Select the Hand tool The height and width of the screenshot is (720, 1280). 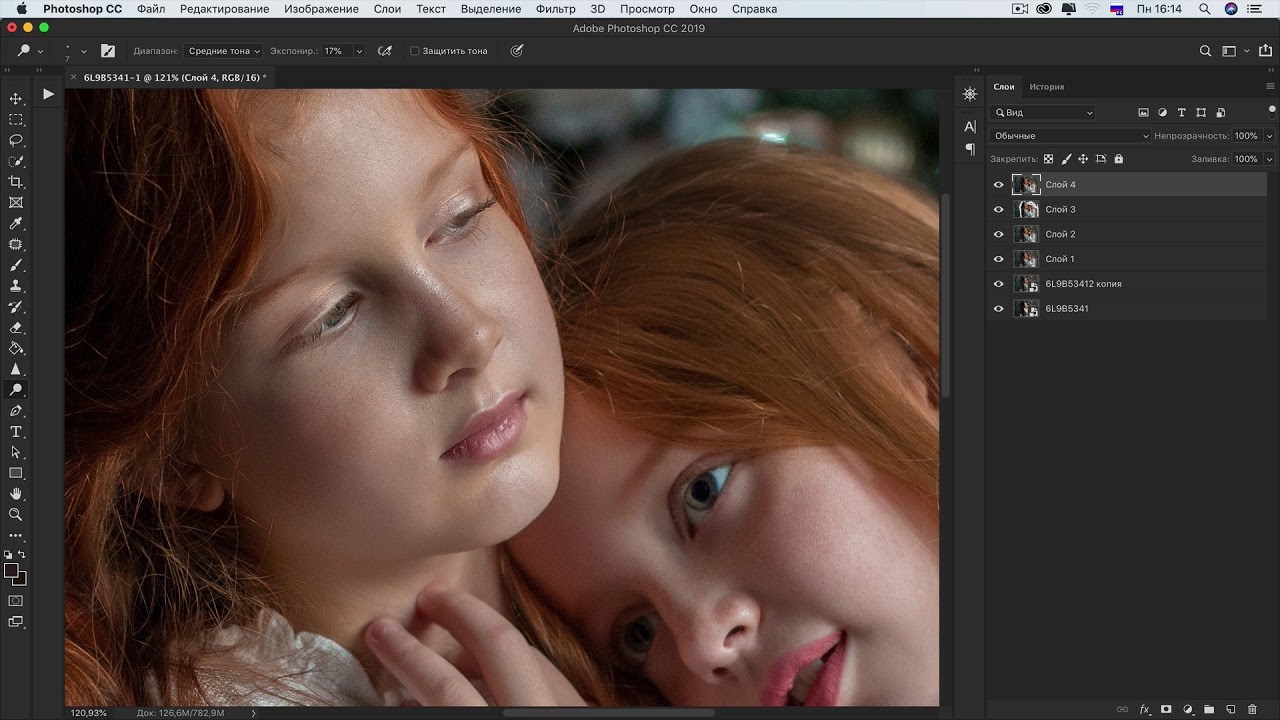(16, 494)
